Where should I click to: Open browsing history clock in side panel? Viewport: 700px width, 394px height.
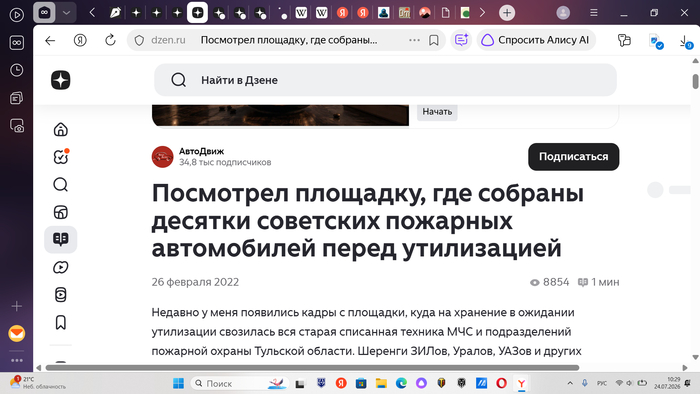point(17,70)
